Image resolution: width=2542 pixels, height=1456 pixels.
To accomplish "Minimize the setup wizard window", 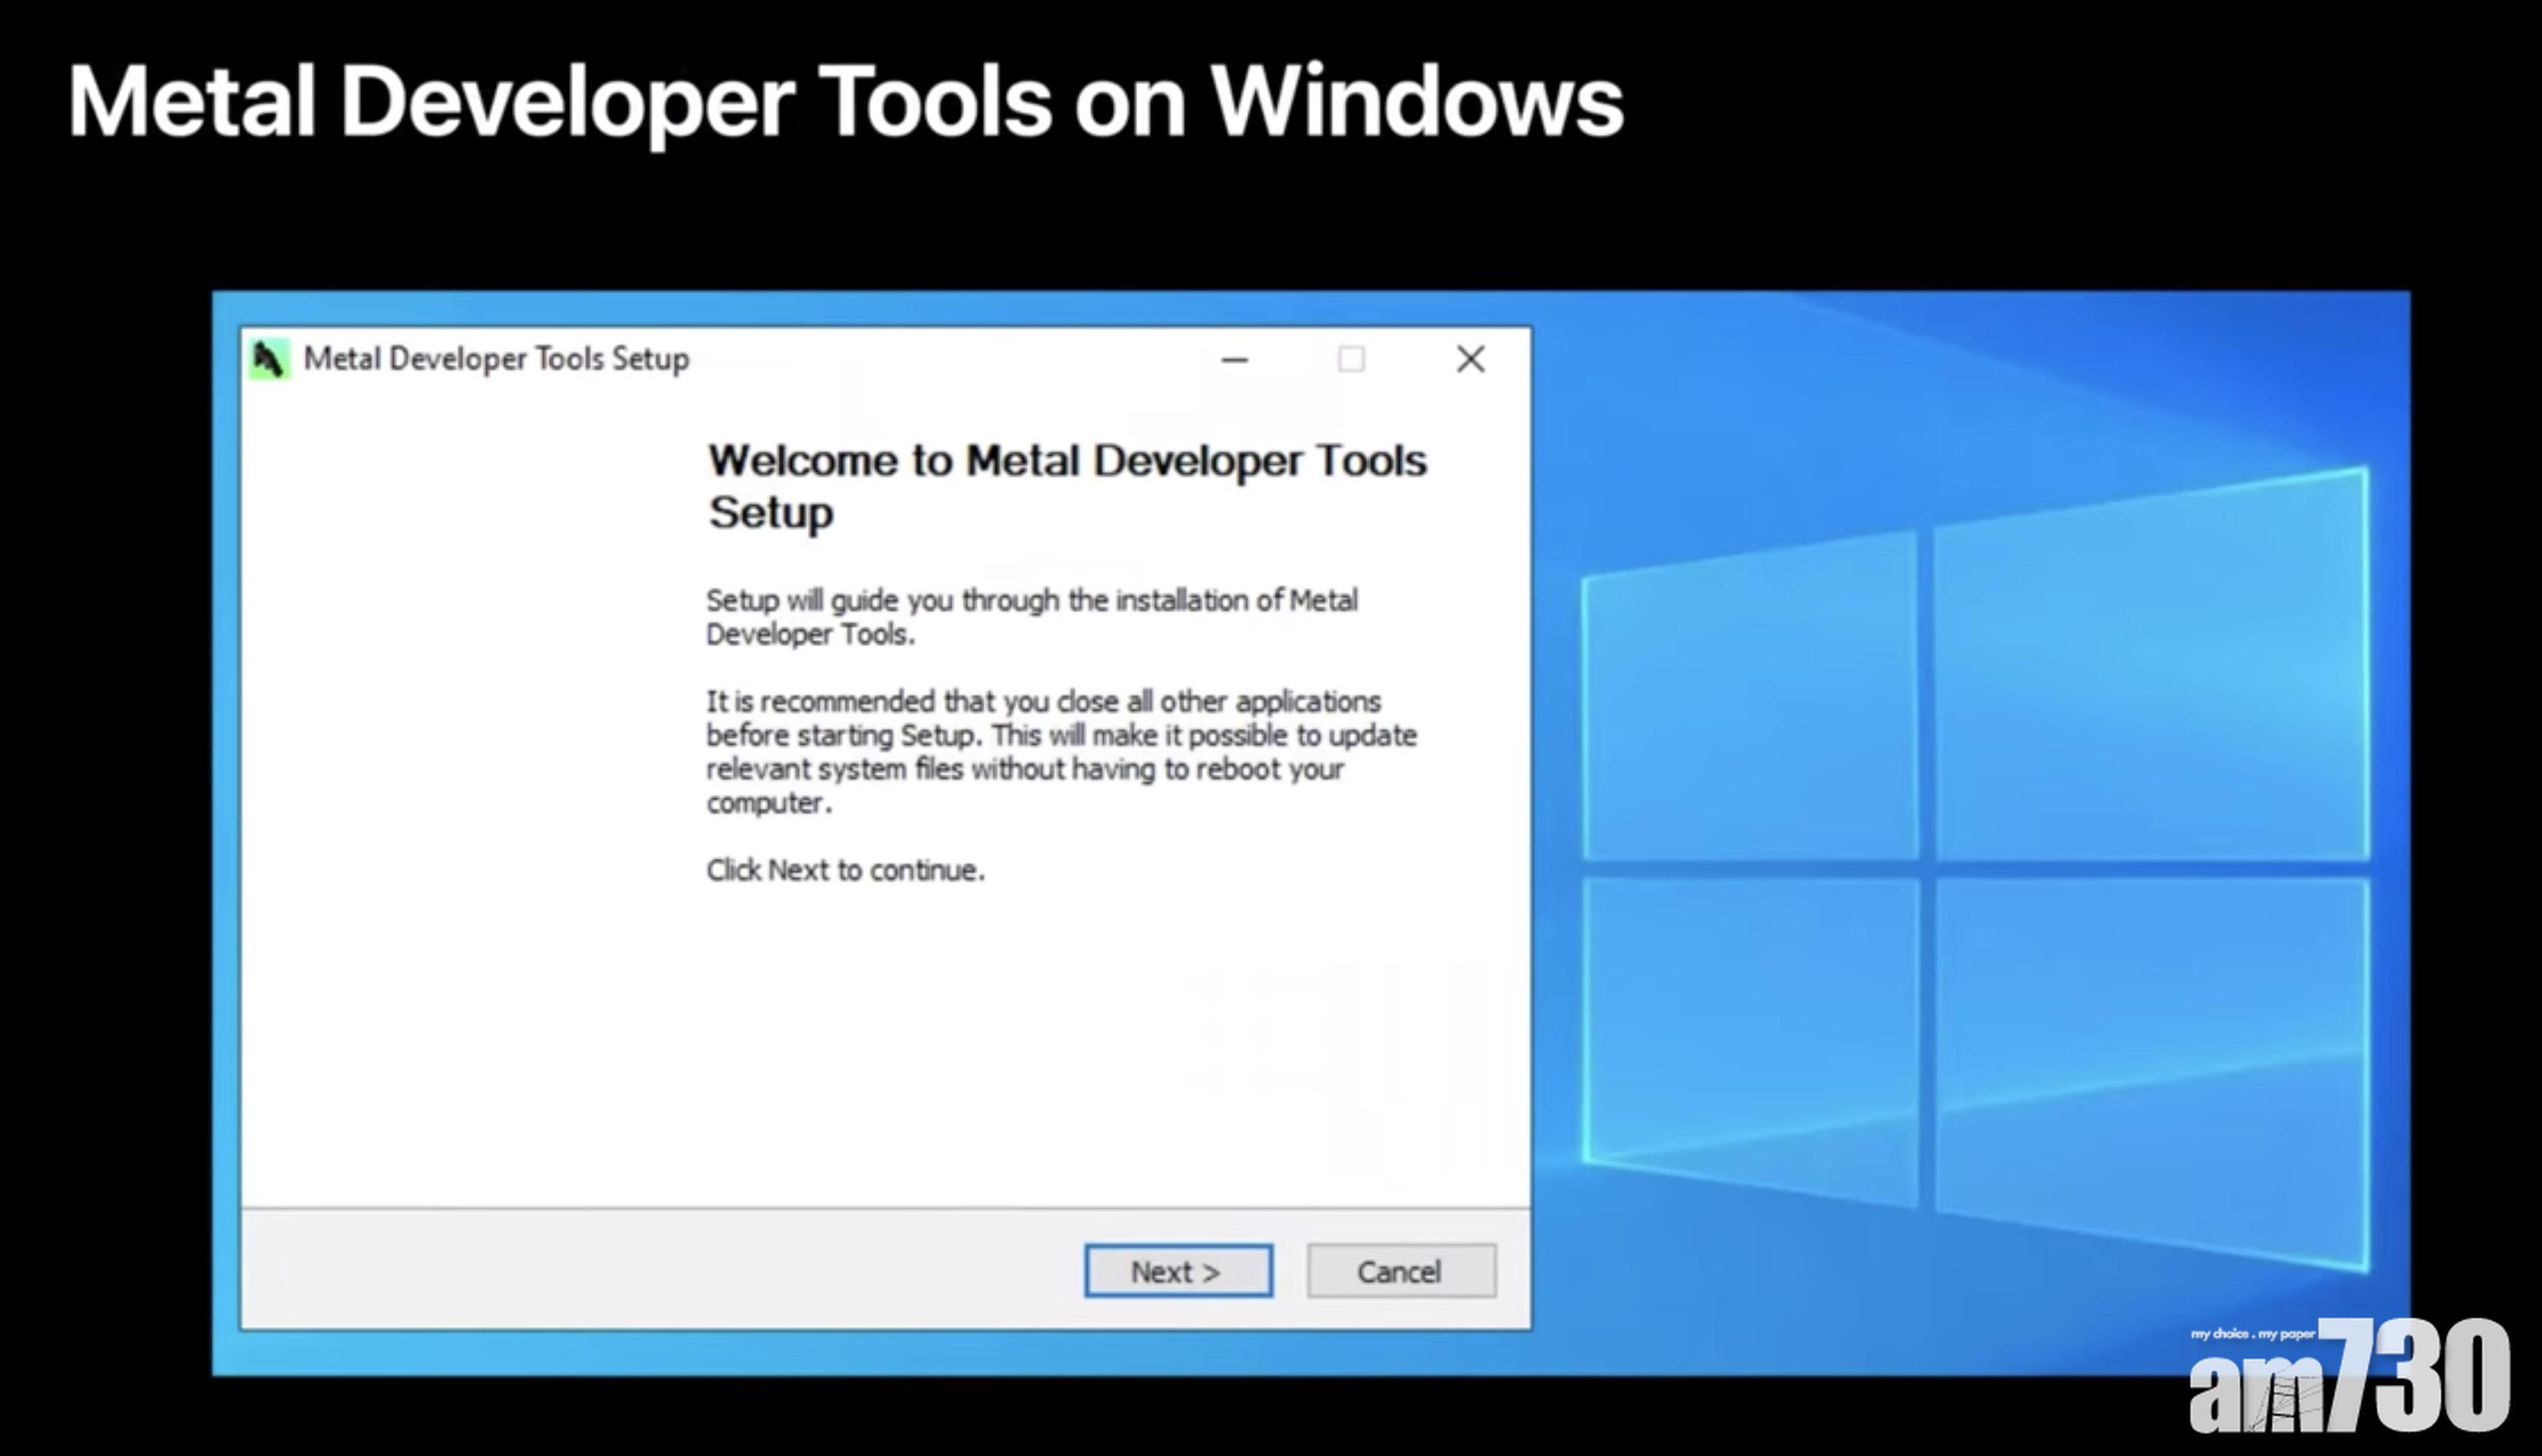I will [x=1235, y=359].
